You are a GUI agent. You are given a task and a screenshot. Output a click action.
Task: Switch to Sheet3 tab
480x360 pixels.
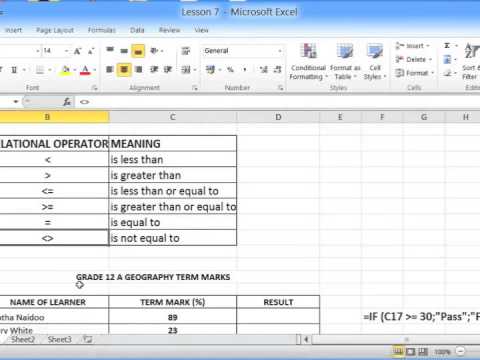tap(59, 340)
